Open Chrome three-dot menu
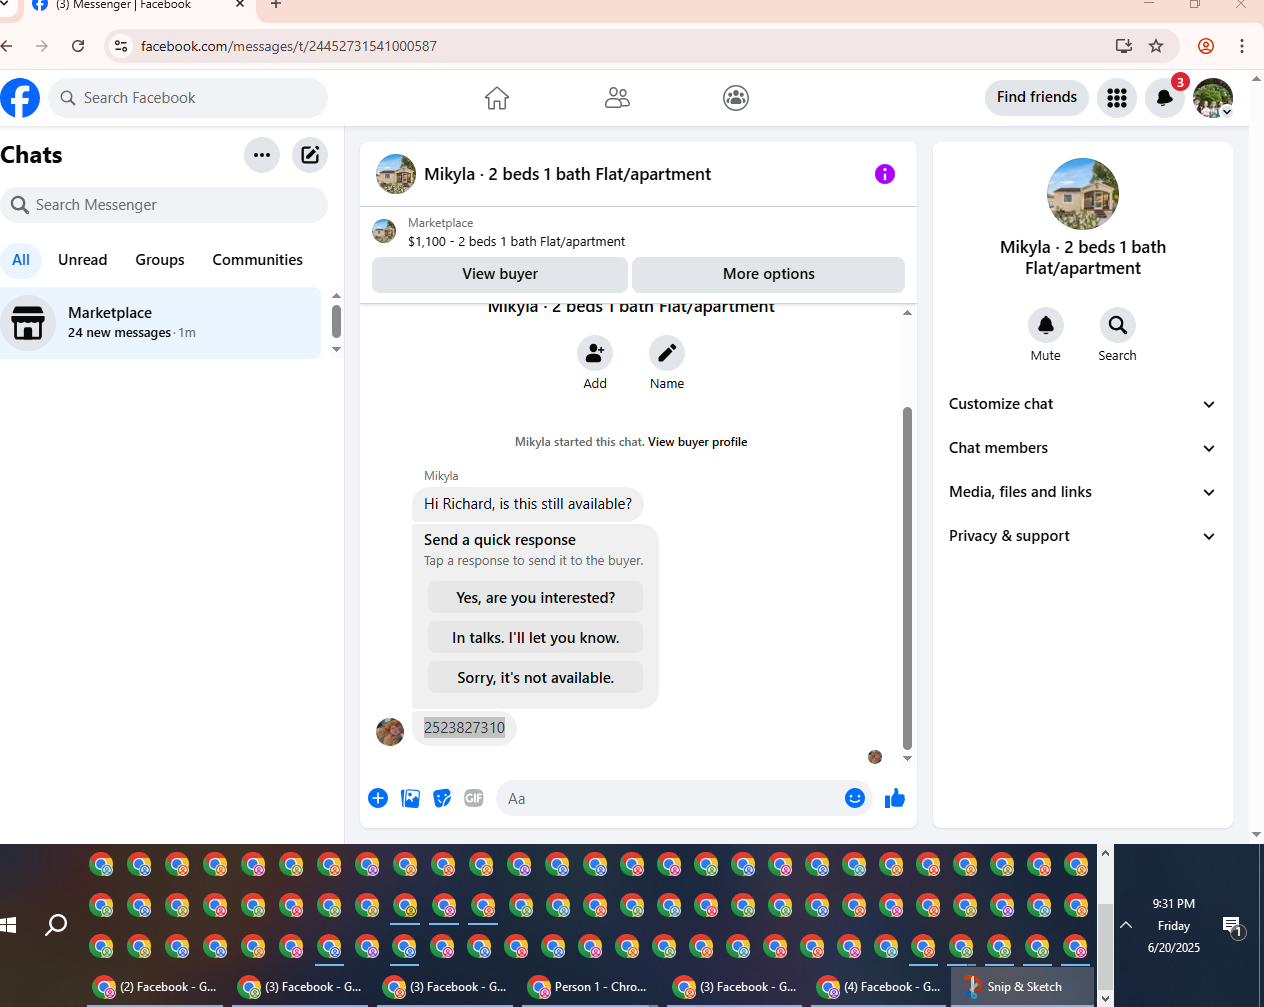 pyautogui.click(x=1242, y=46)
